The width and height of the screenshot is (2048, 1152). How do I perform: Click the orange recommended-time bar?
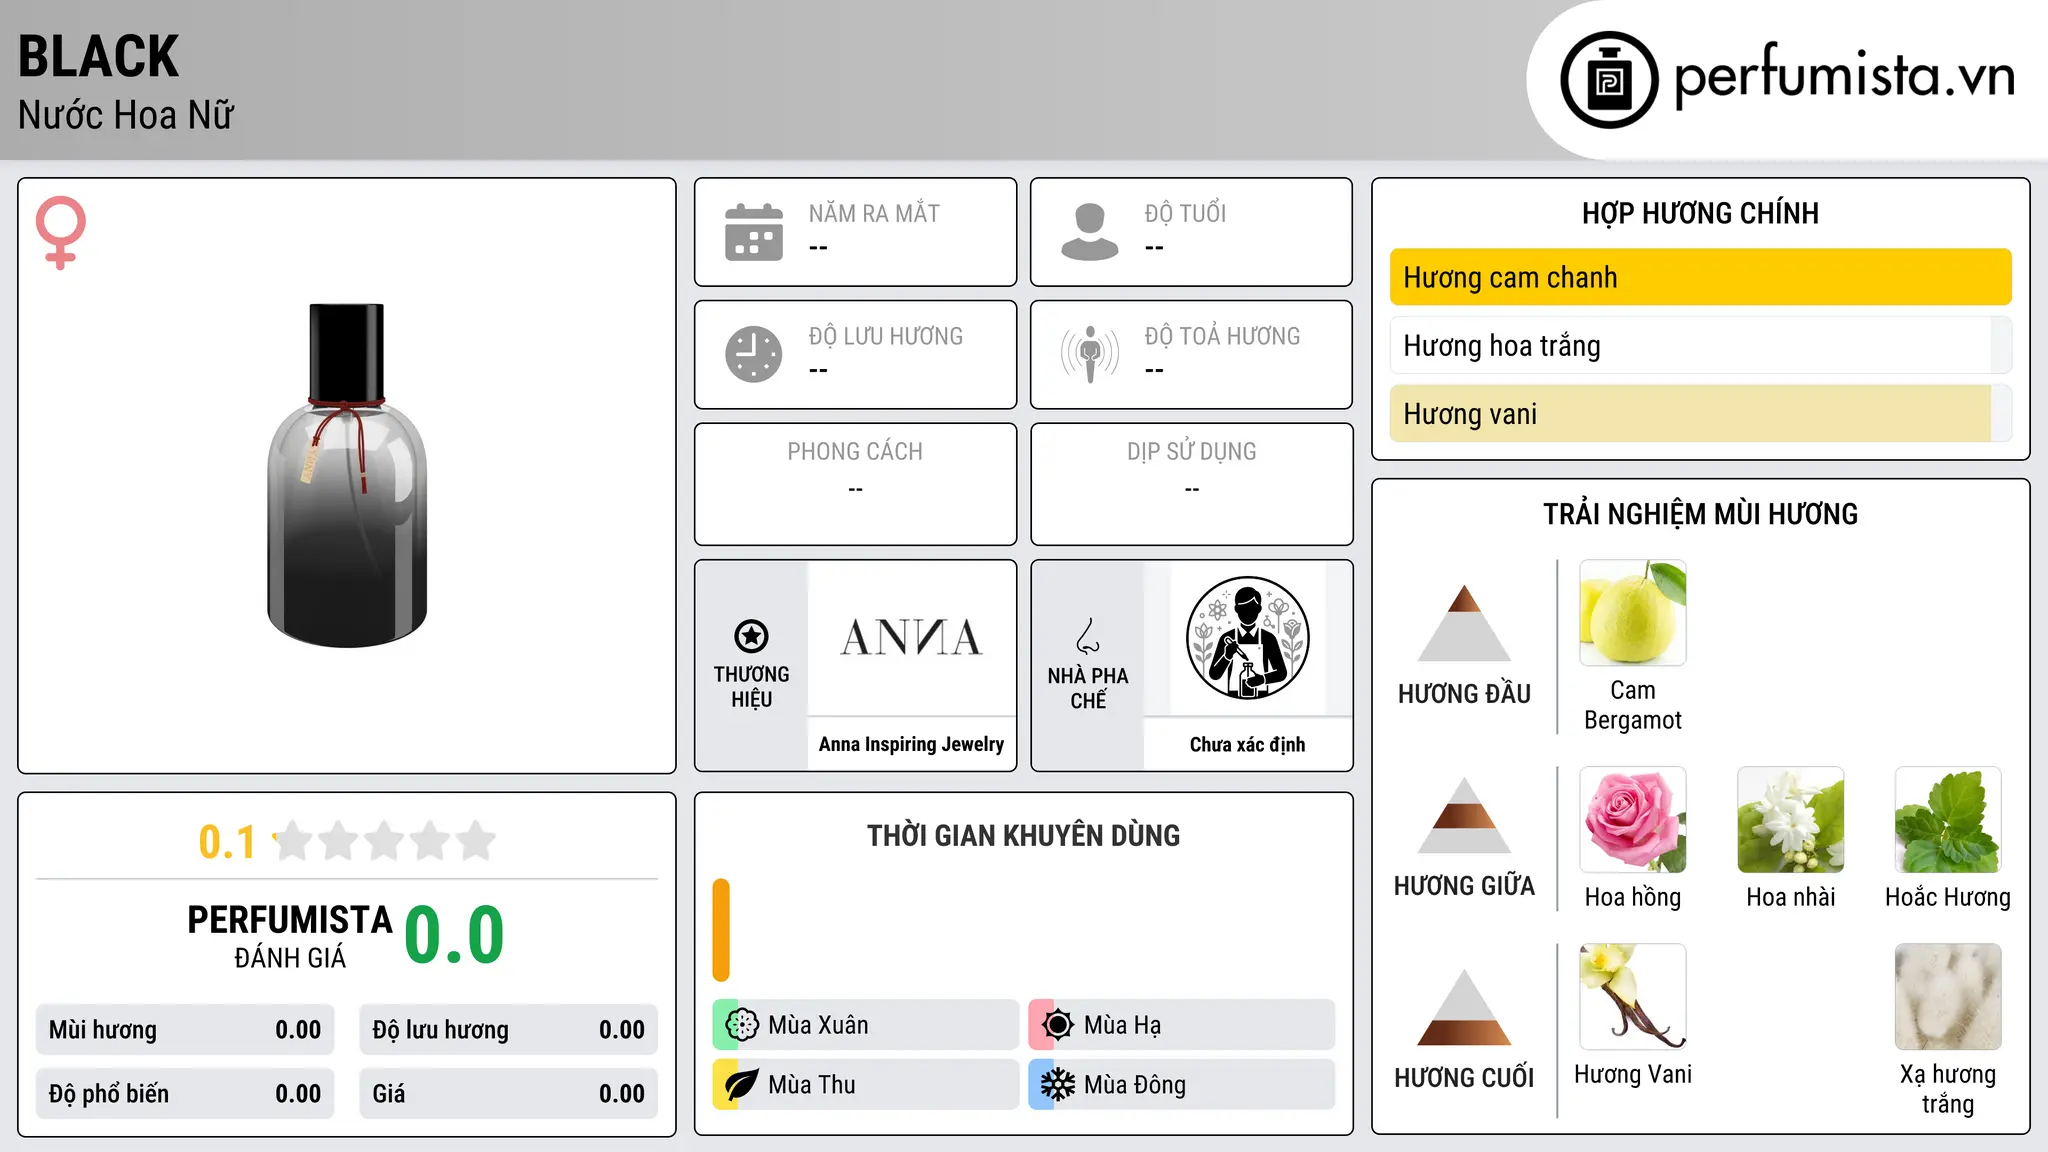click(x=721, y=930)
